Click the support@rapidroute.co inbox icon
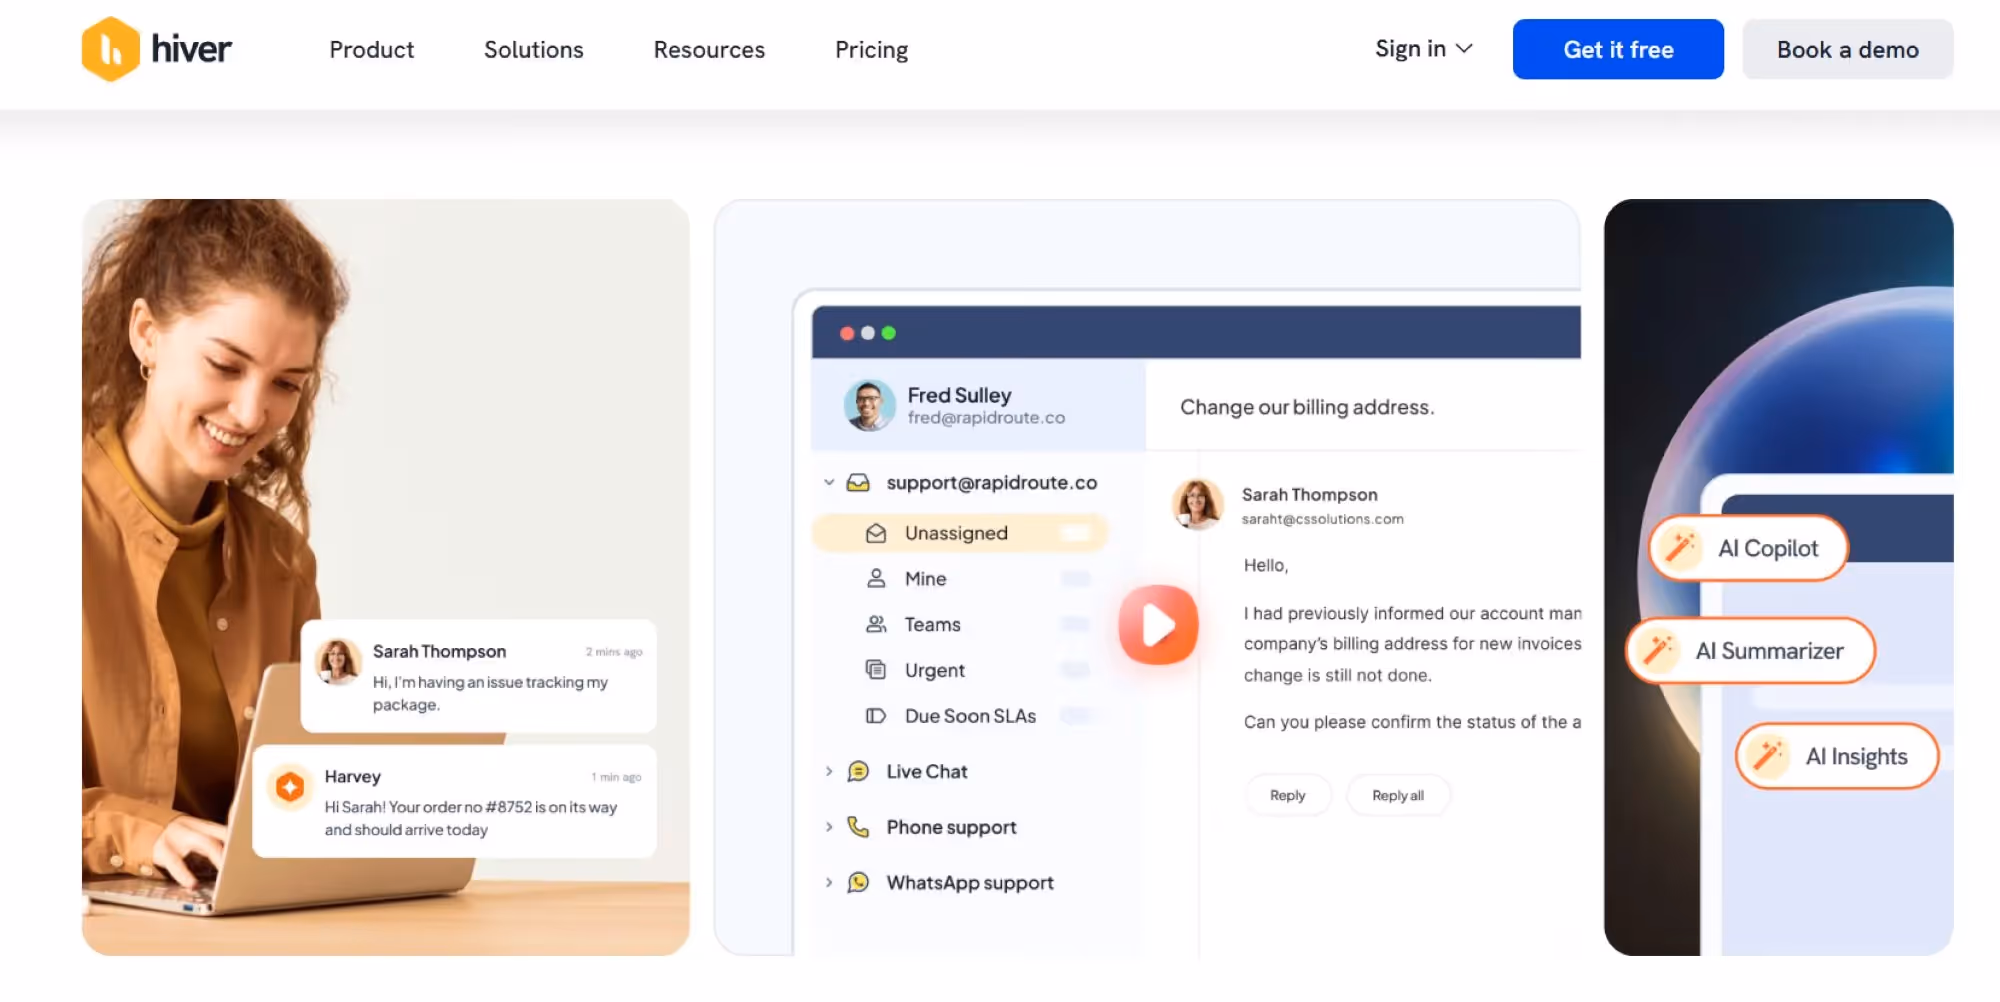 [x=858, y=483]
